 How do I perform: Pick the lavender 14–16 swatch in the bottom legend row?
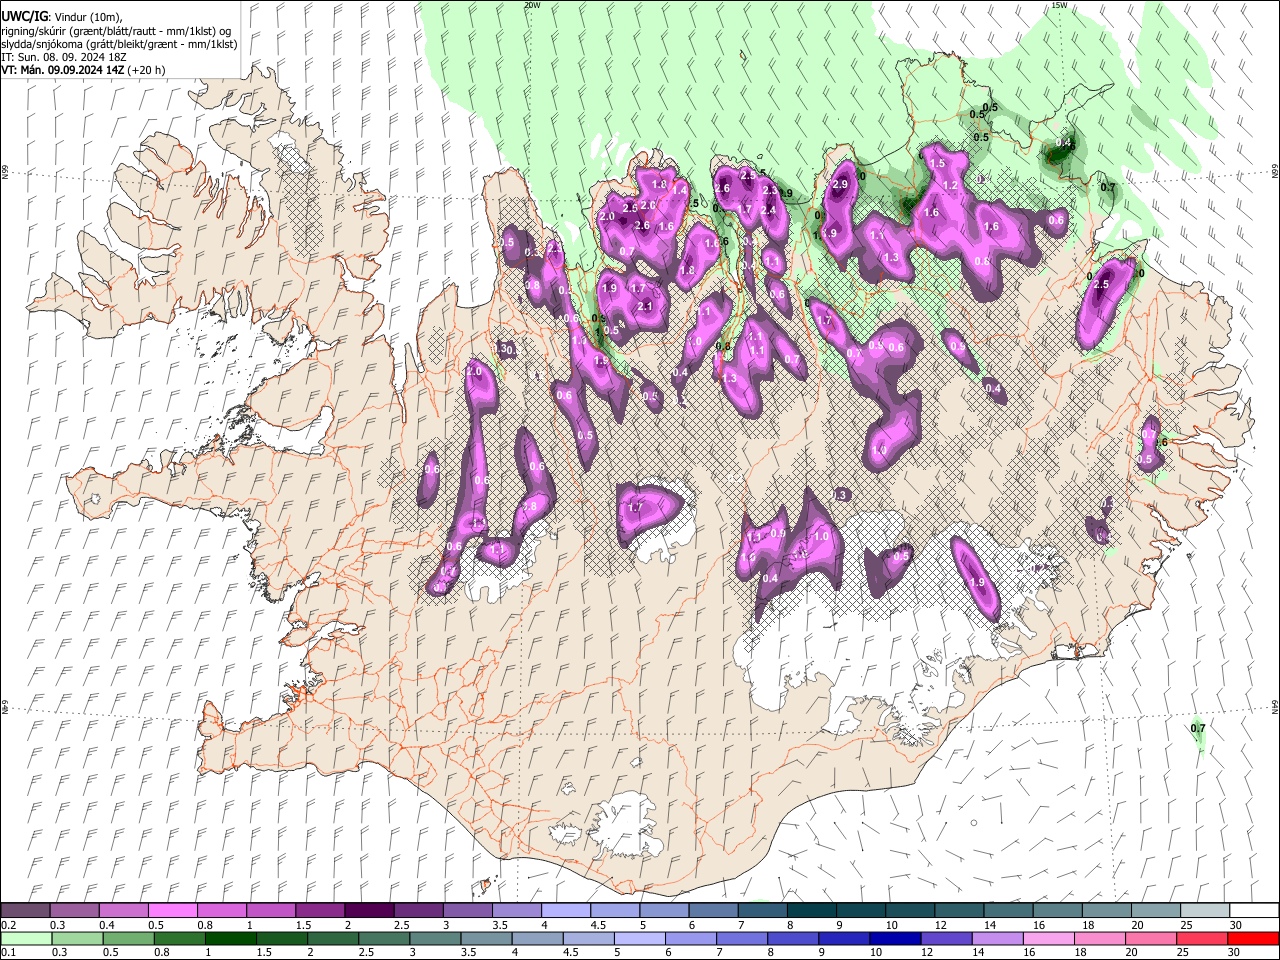(996, 939)
